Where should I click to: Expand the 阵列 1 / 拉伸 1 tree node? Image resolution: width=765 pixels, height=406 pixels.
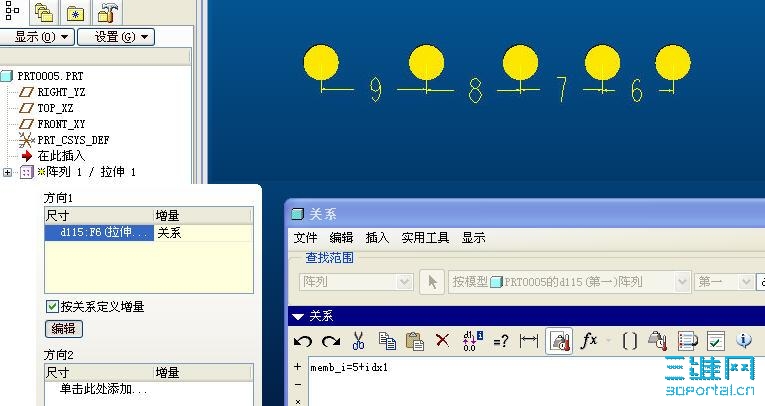(x=7, y=172)
